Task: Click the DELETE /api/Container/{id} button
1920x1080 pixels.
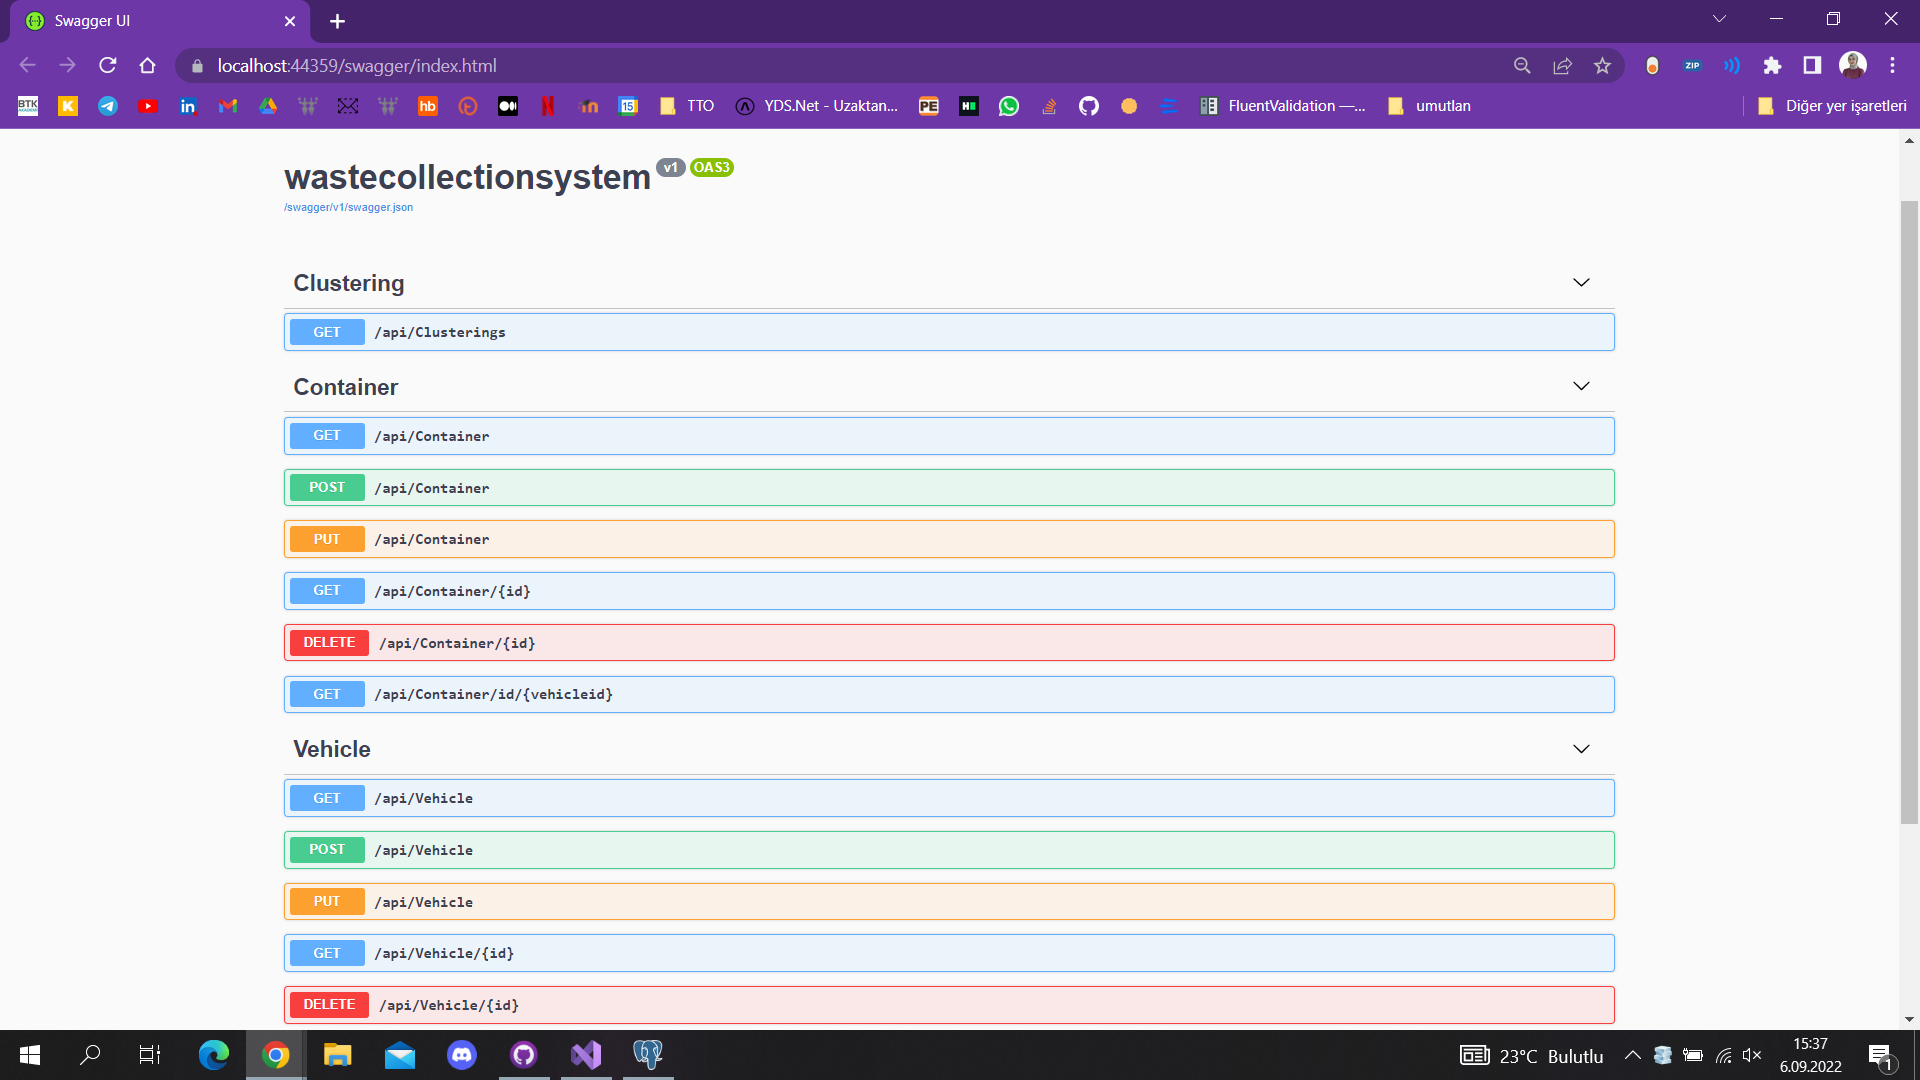Action: pos(329,643)
